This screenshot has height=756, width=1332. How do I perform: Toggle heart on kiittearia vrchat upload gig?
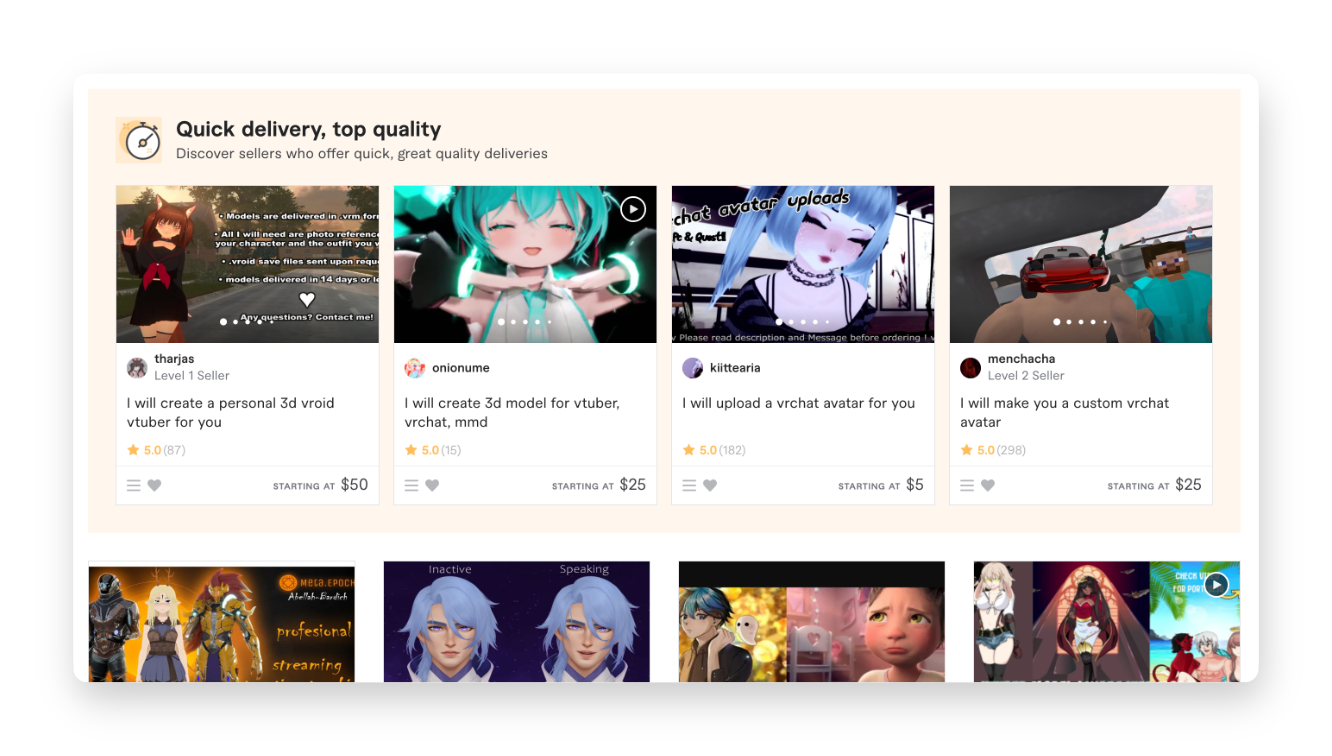(x=710, y=486)
